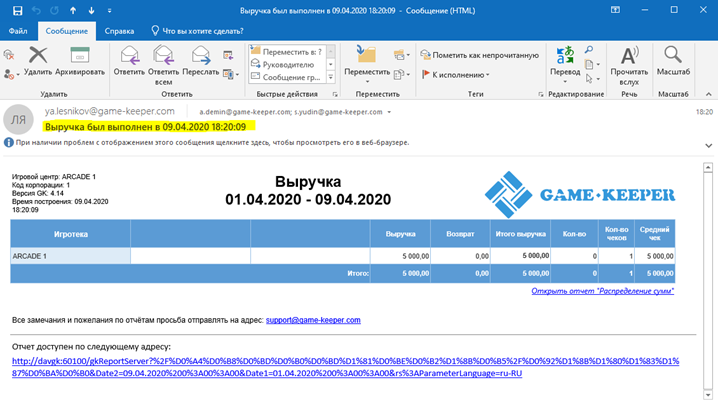Choose the Руководителю quick step
This screenshot has height=406, width=718.
point(287,65)
